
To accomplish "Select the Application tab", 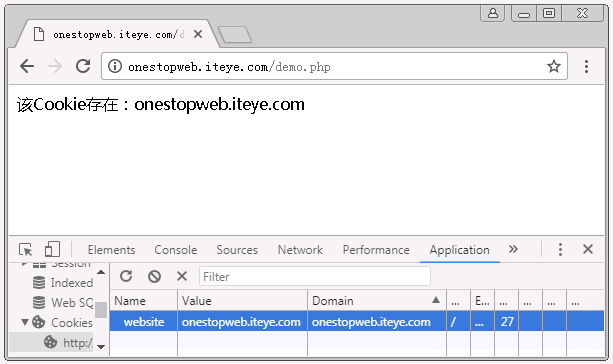I will point(459,250).
